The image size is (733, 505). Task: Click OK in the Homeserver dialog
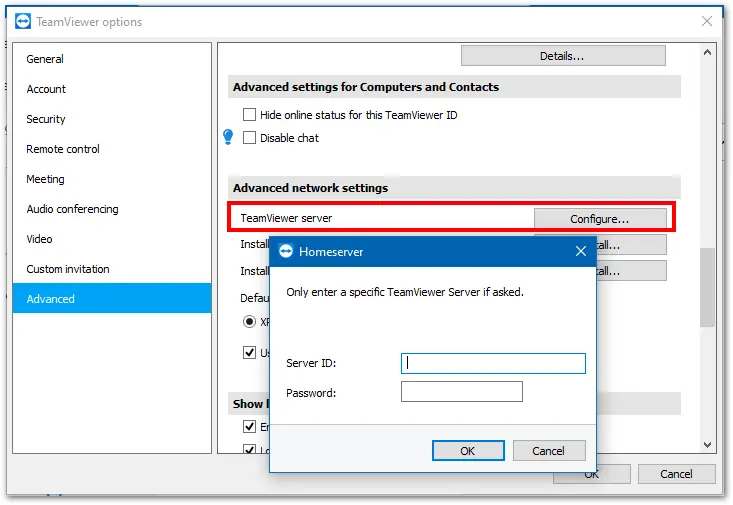[x=468, y=451]
